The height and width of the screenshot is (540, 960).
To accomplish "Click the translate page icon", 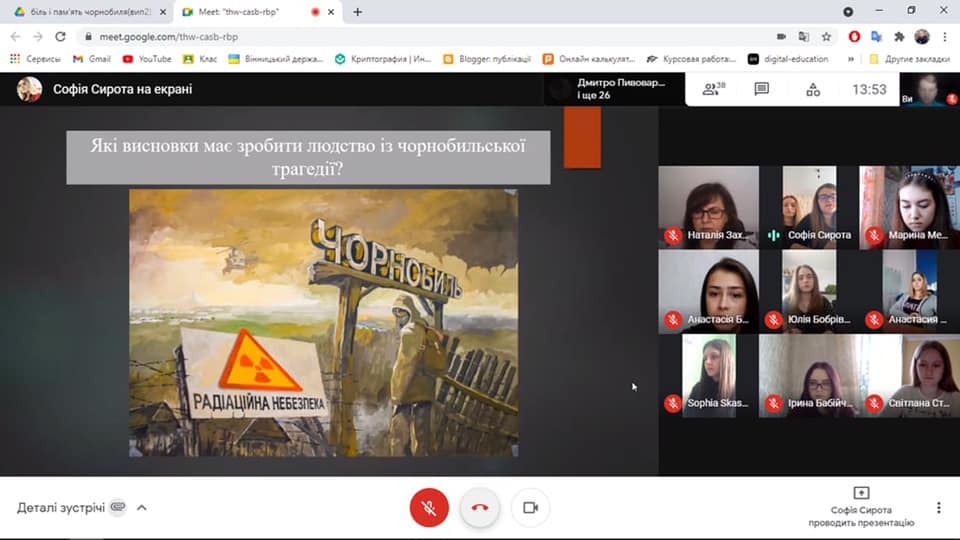I will tap(804, 37).
